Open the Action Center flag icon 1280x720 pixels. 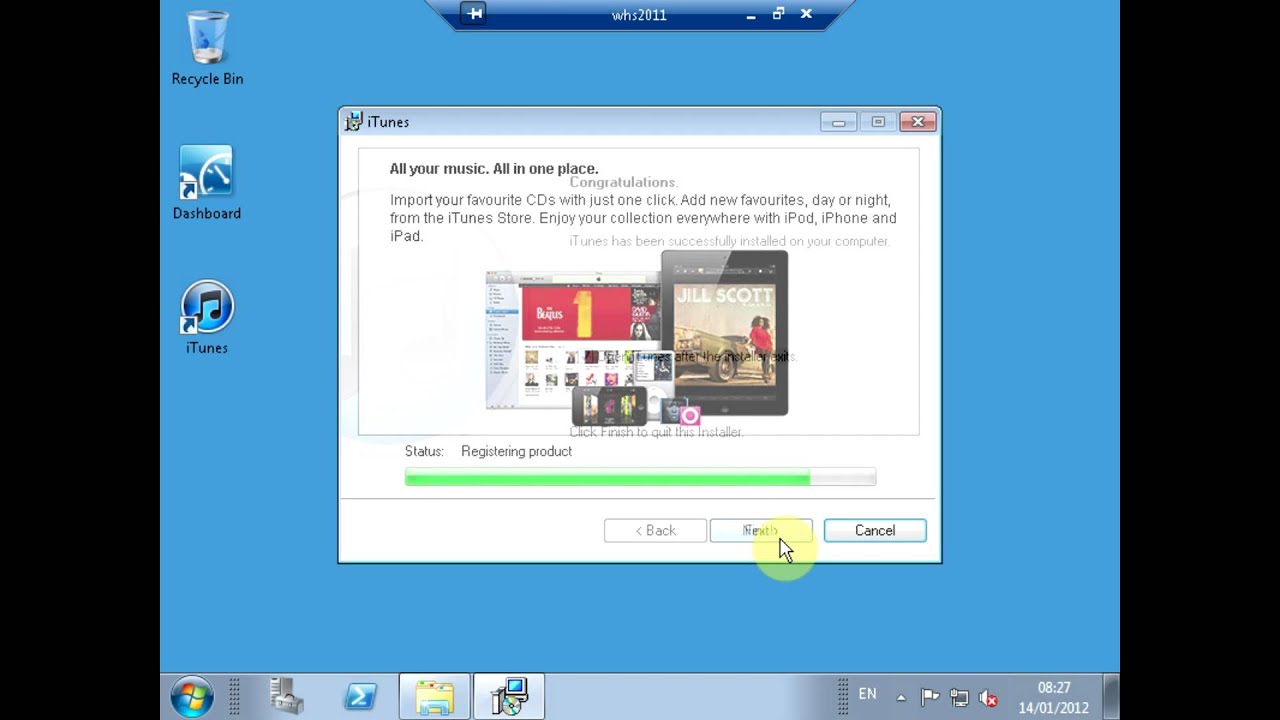[930, 697]
